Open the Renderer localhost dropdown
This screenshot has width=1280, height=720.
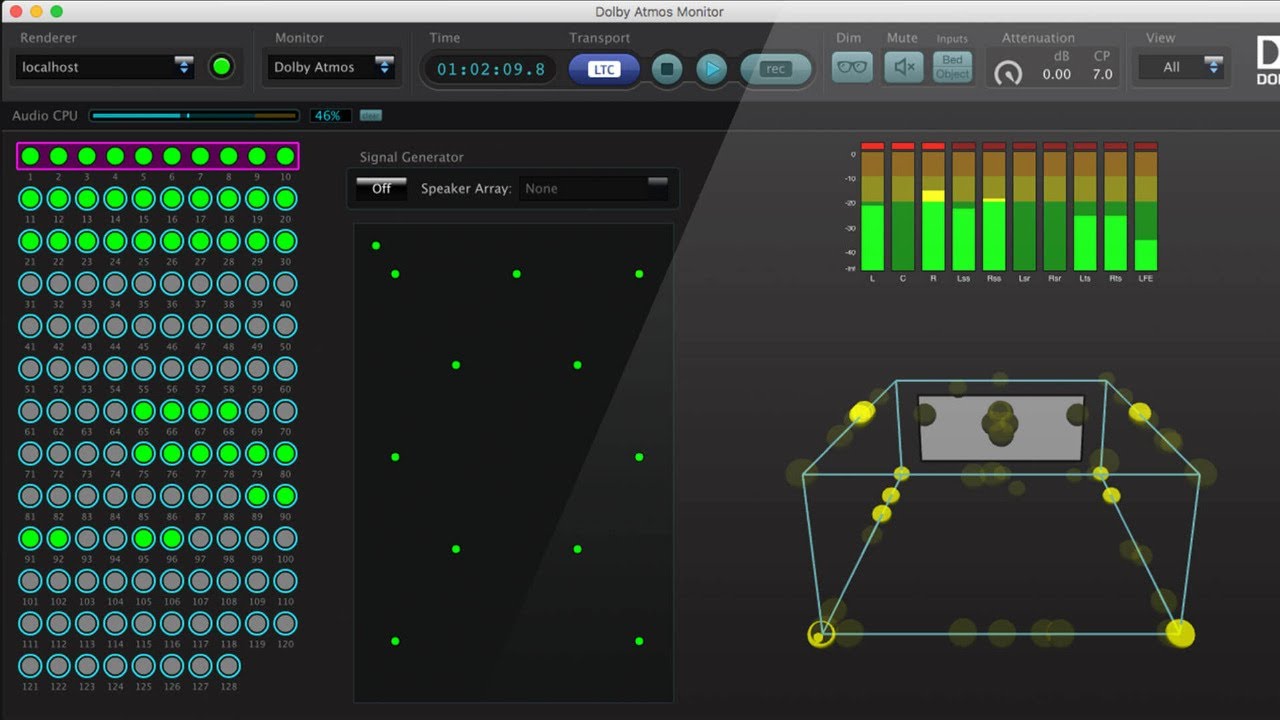(105, 67)
